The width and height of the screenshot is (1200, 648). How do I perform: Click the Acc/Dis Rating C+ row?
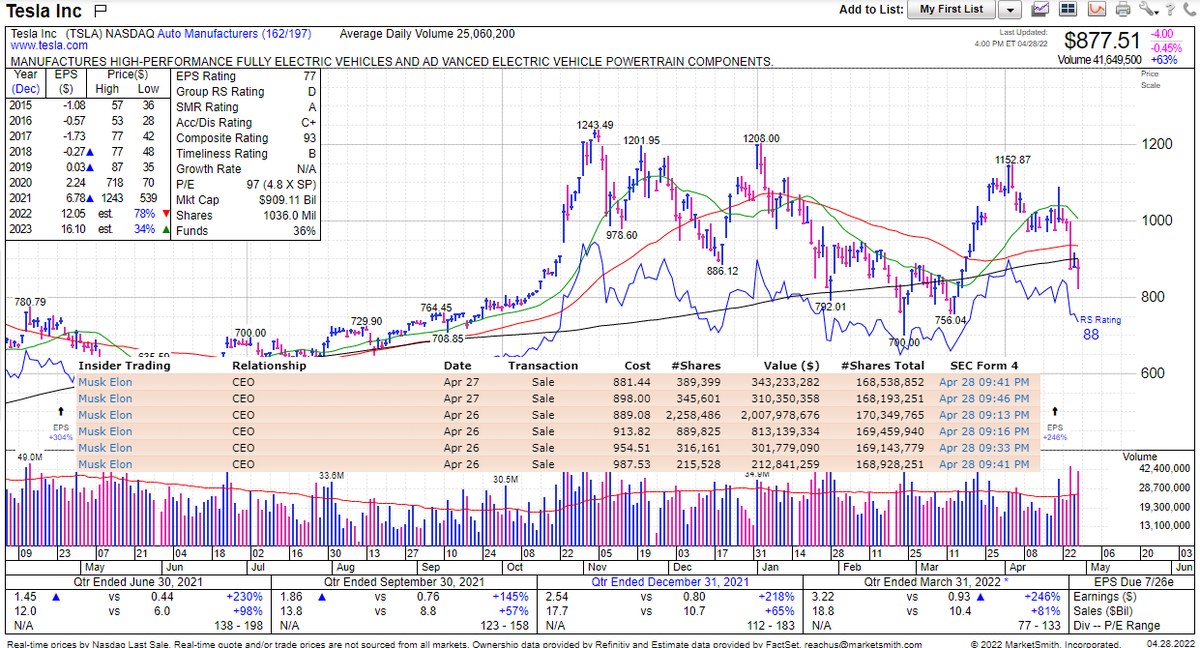pos(245,122)
